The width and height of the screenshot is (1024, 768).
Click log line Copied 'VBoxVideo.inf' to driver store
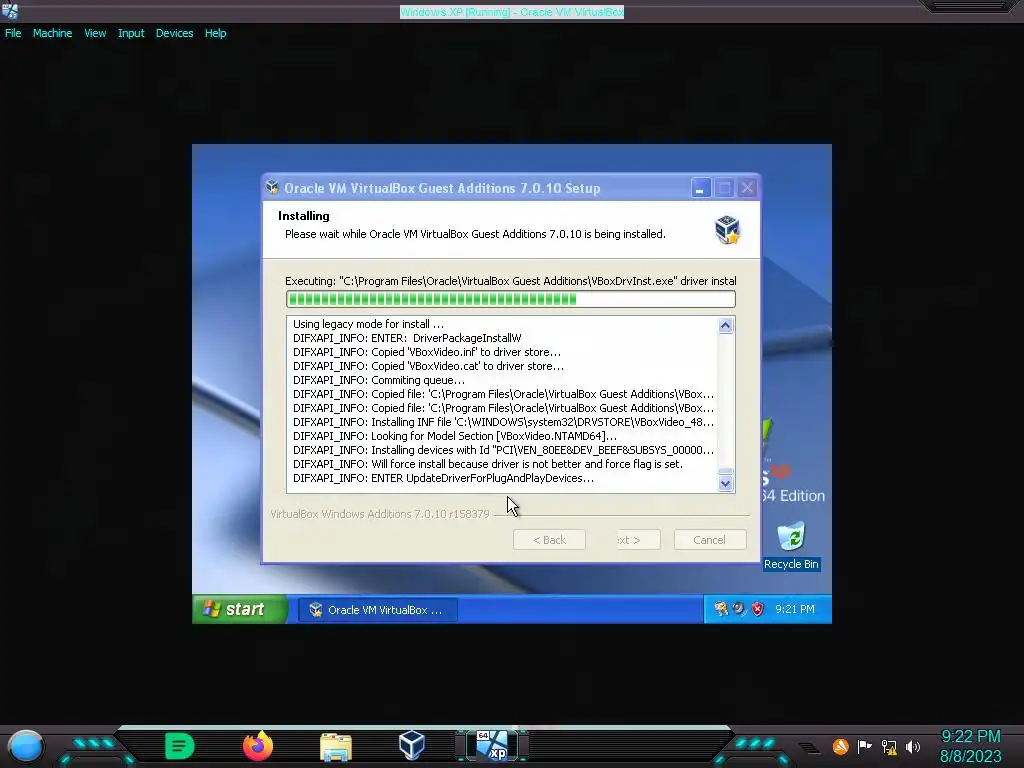(426, 352)
